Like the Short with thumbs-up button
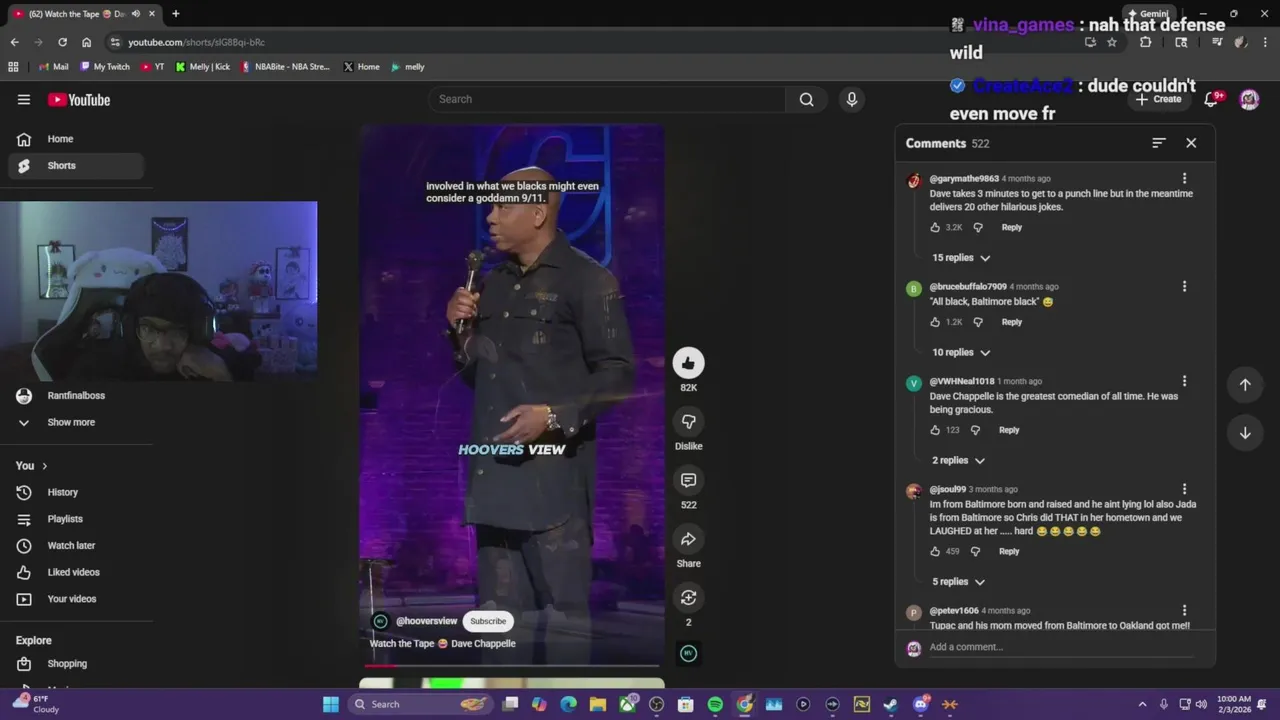 point(688,363)
